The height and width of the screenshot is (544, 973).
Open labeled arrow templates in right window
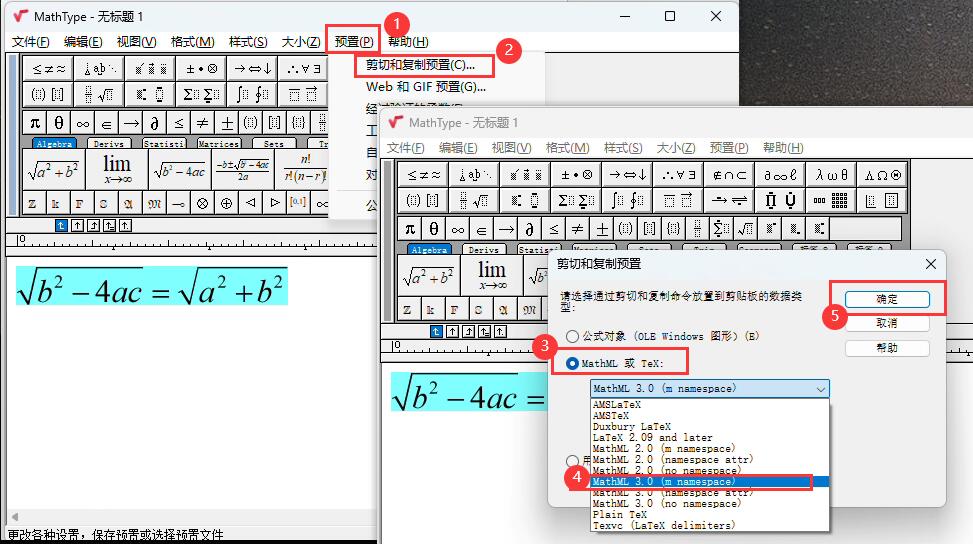730,200
